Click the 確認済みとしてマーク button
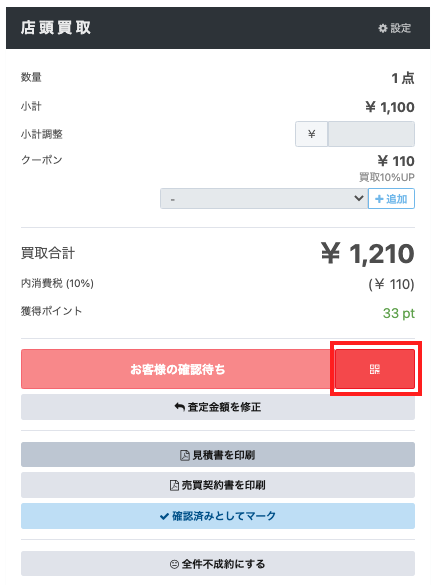437x585 pixels. (218, 516)
